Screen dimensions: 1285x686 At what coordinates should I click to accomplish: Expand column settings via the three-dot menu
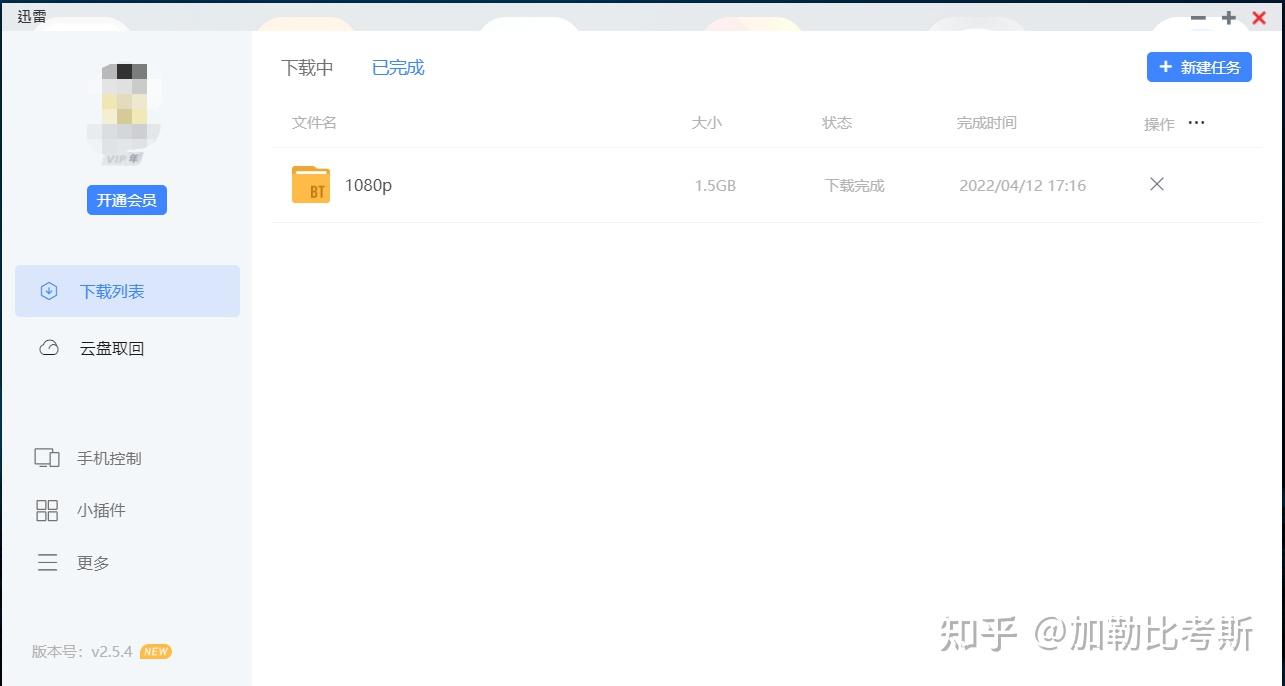(1196, 122)
